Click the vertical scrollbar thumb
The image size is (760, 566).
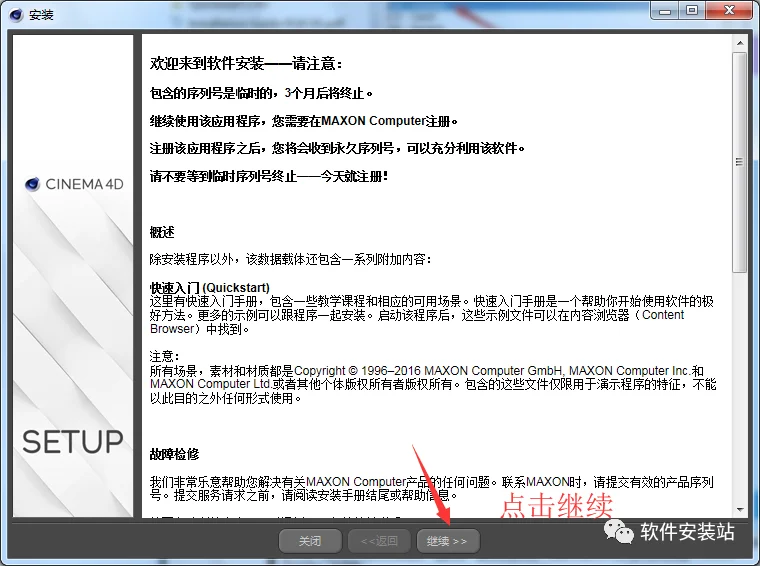tap(740, 162)
